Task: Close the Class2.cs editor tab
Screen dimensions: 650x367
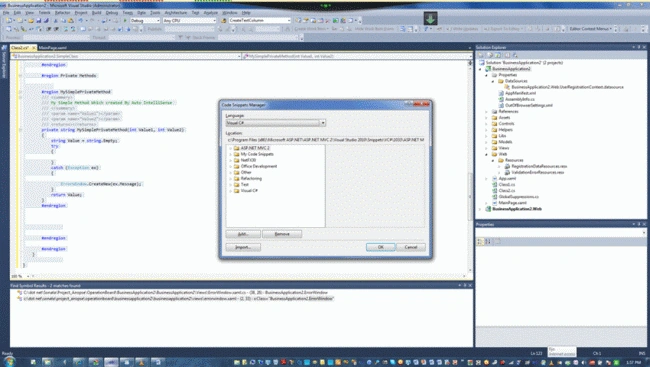Action: click(34, 48)
